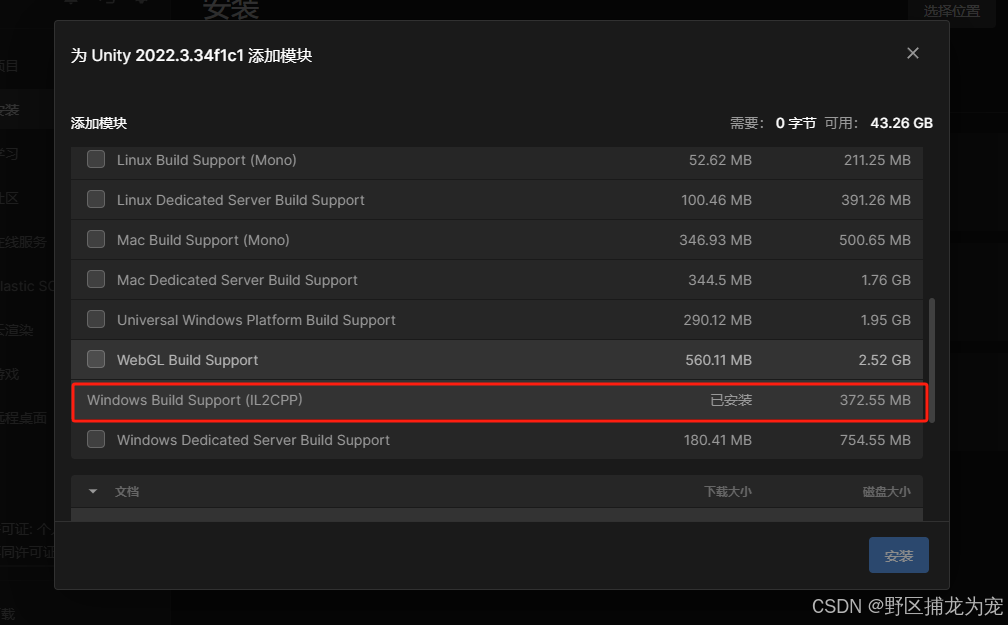Collapse the 文档 section arrow
The image size is (1008, 625).
(93, 491)
